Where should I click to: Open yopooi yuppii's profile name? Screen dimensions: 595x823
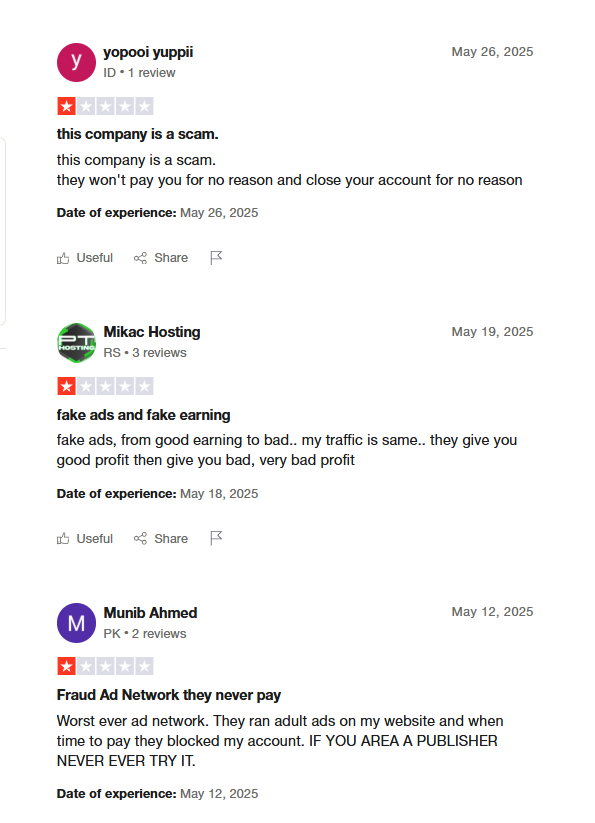148,52
